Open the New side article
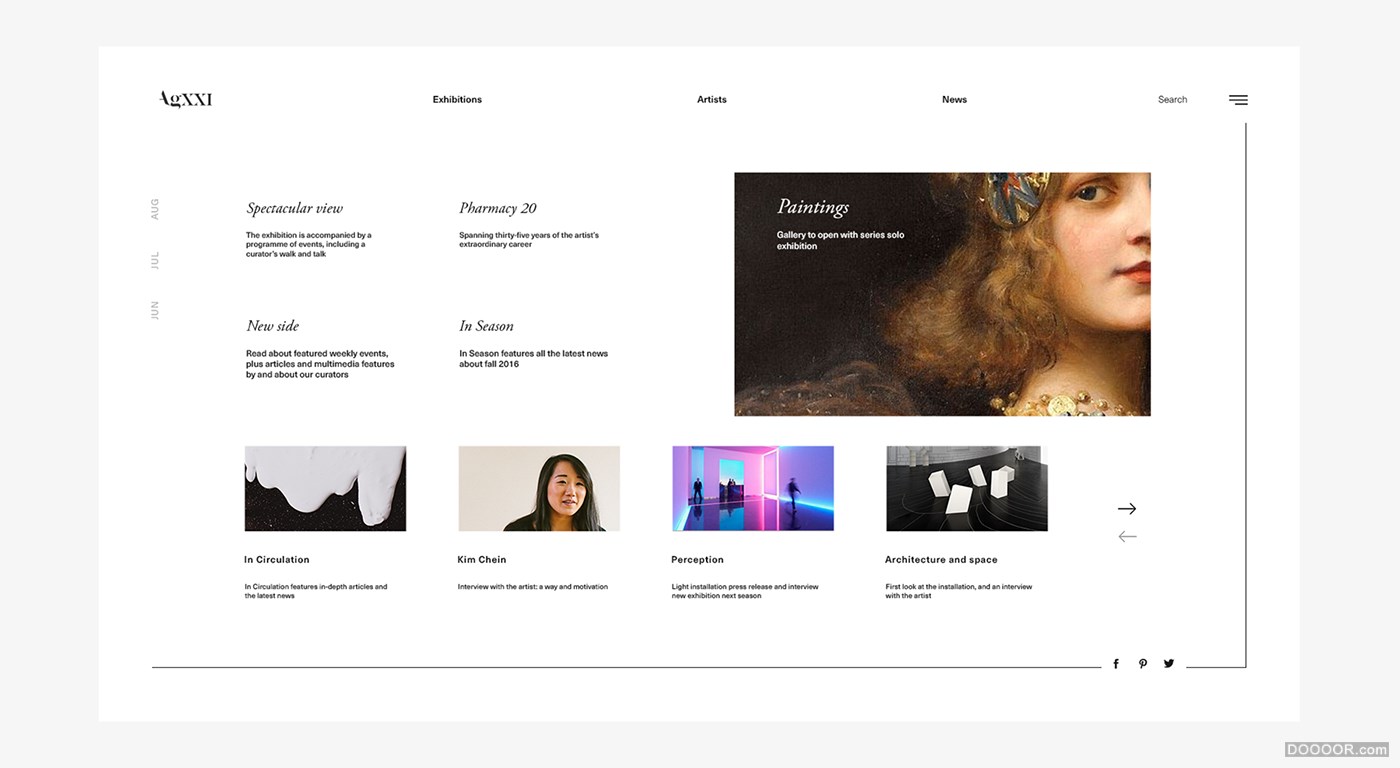Viewport: 1400px width, 768px height. (272, 326)
